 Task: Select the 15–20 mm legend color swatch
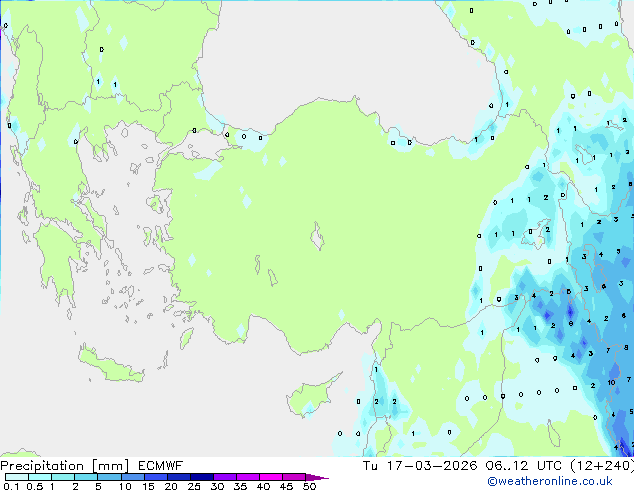[156, 477]
